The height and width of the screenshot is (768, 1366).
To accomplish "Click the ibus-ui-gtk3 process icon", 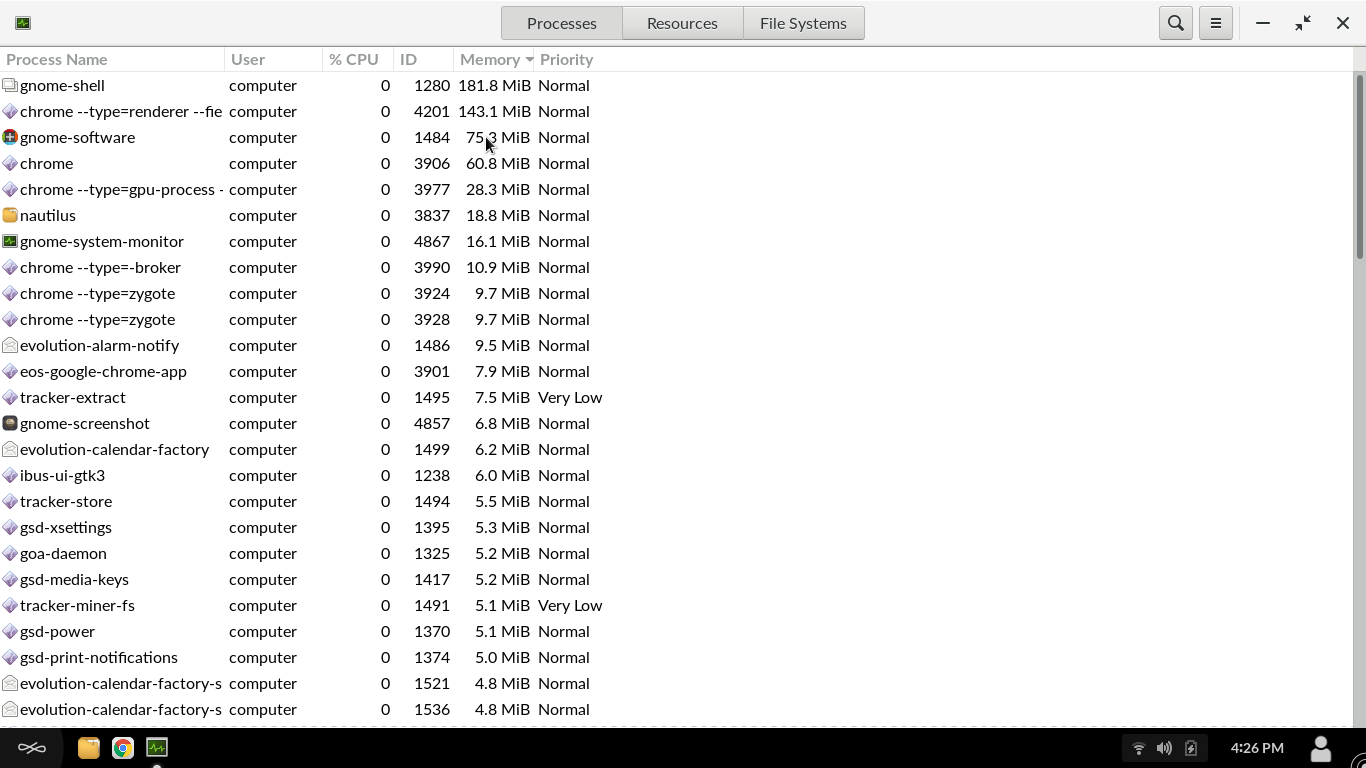I will [10, 475].
